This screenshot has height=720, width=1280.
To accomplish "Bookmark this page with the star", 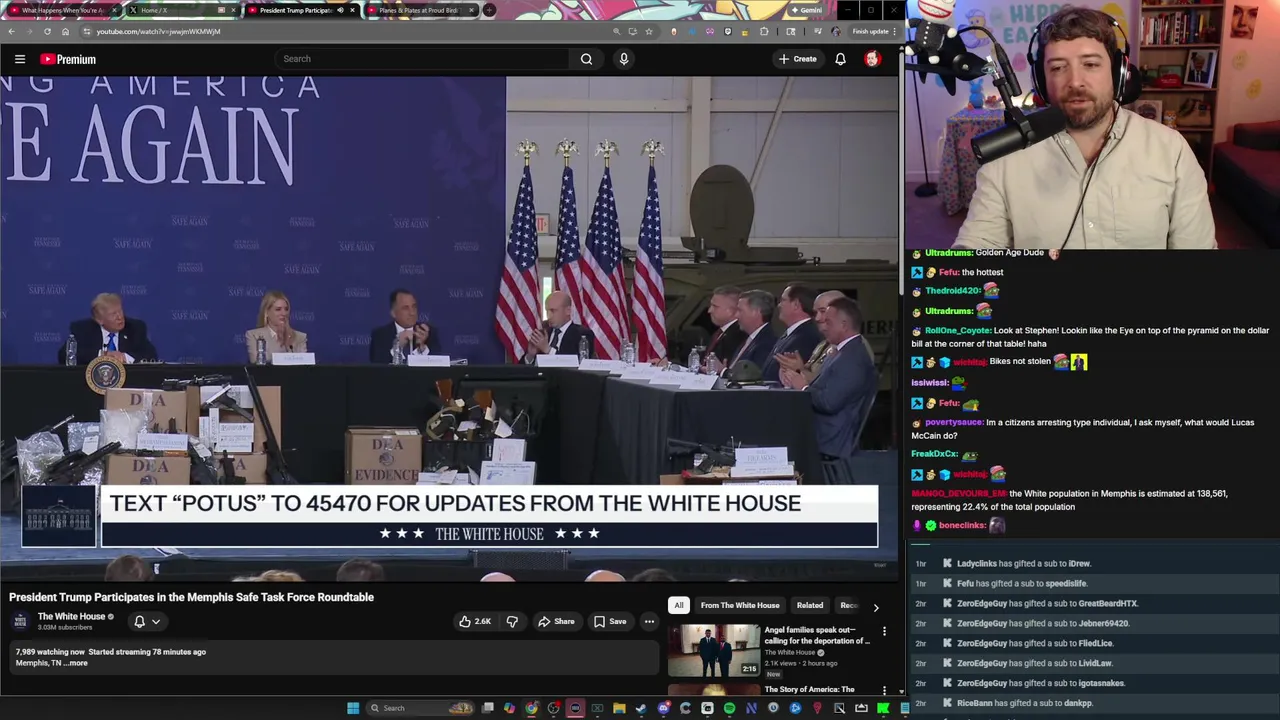I will (649, 31).
